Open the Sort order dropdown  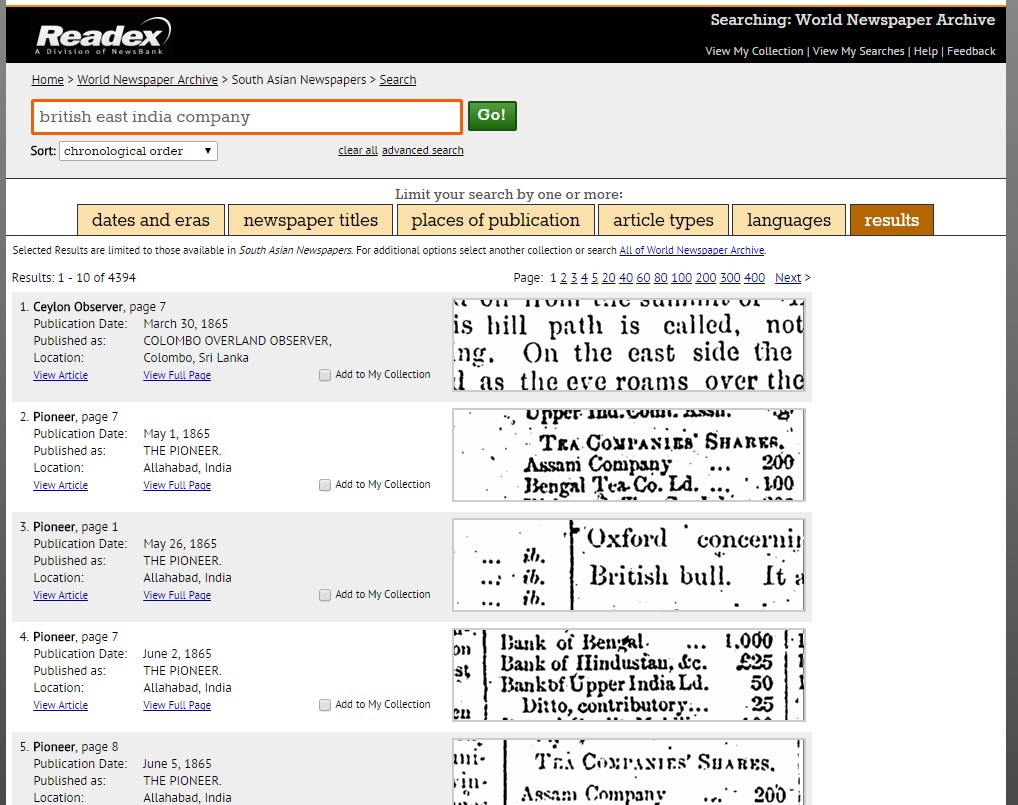click(138, 151)
